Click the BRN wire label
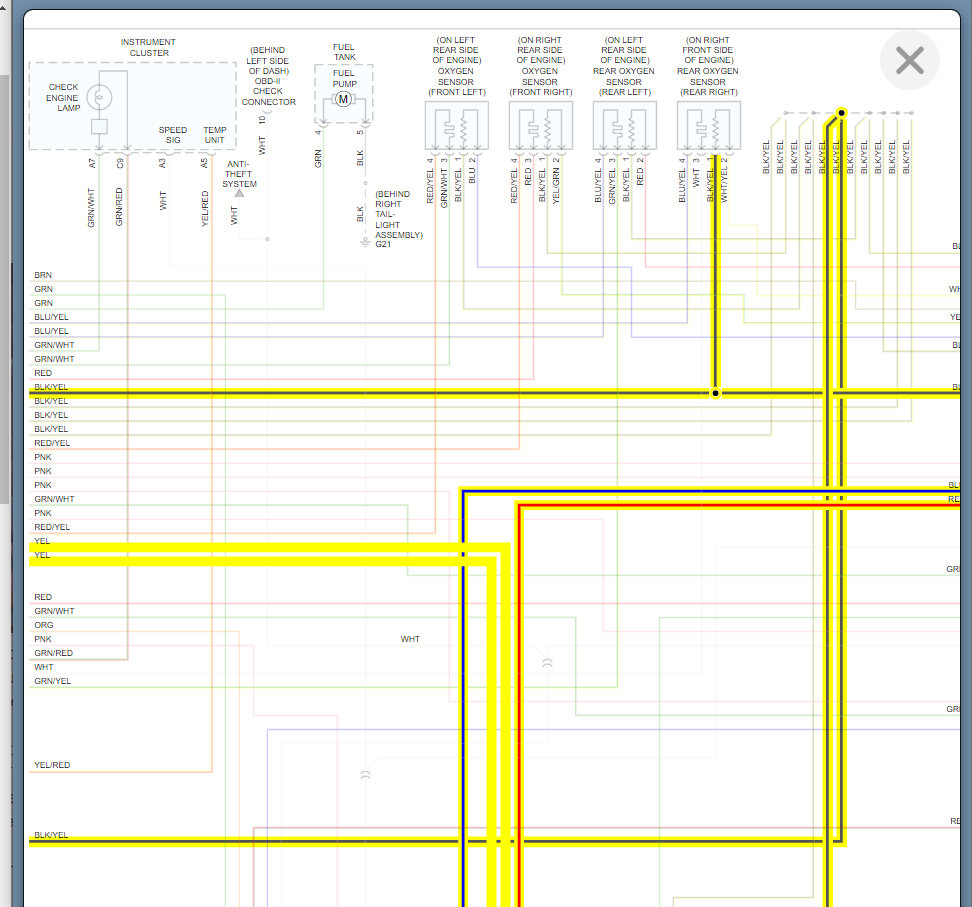Image resolution: width=972 pixels, height=907 pixels. (43, 275)
